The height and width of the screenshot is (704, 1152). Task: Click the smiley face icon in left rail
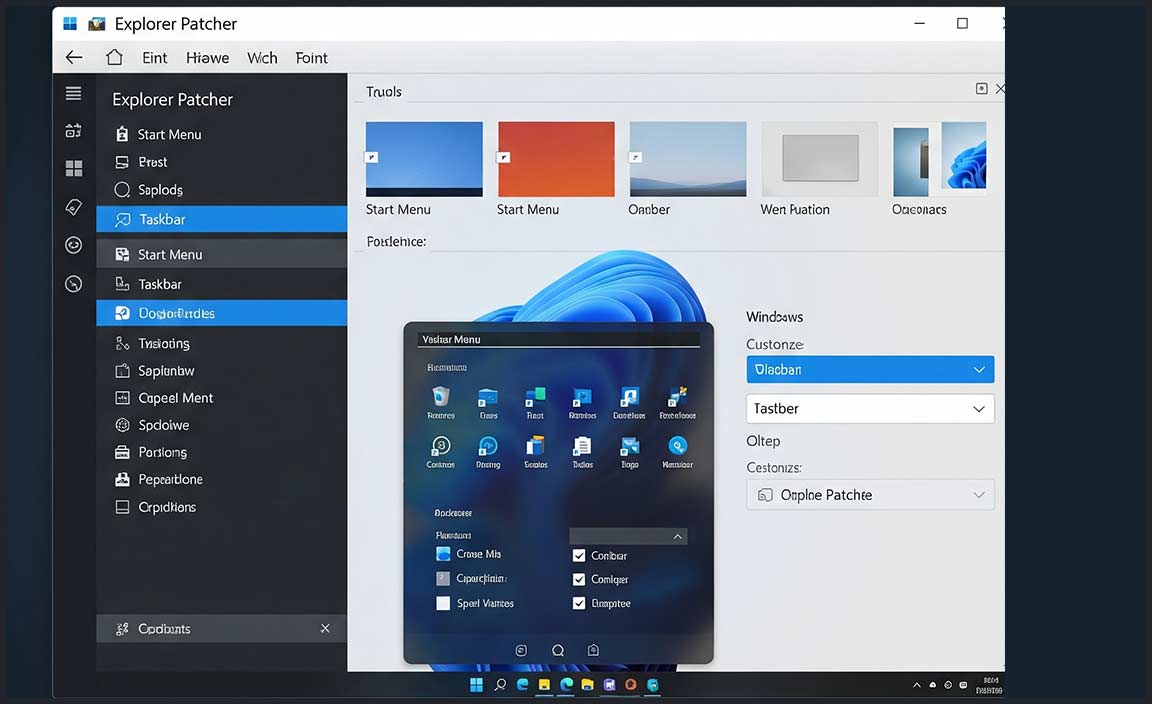(73, 245)
